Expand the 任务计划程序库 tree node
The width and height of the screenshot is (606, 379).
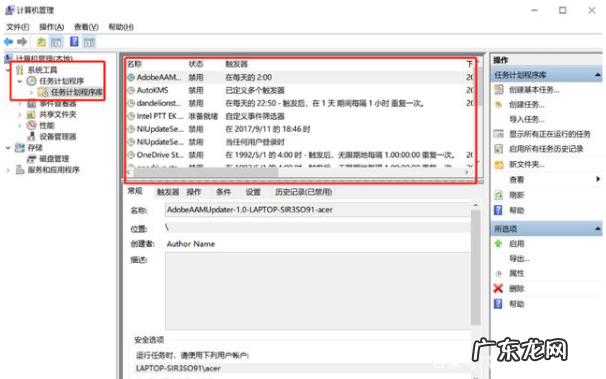coord(31,92)
